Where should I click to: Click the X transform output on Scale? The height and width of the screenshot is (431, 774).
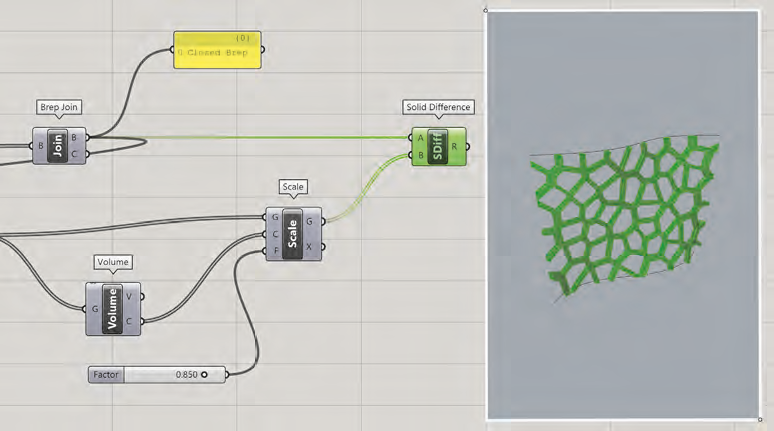tap(310, 245)
